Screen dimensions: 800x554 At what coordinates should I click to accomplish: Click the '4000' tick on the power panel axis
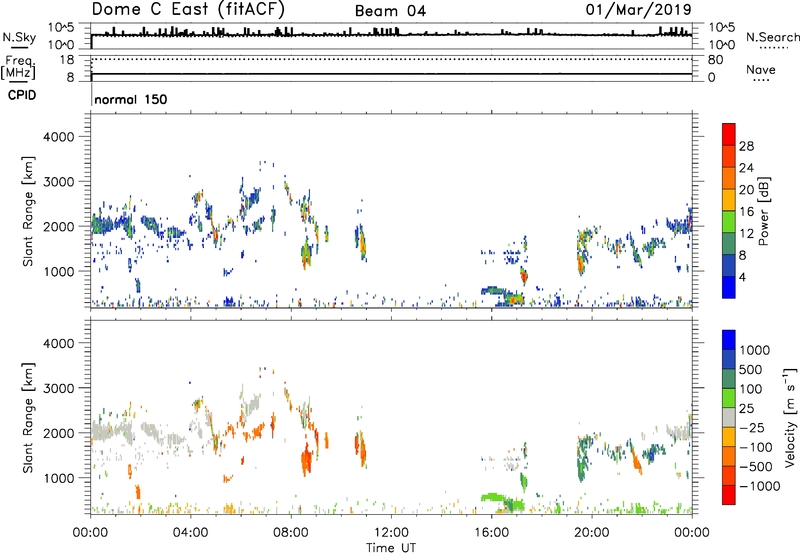click(x=59, y=137)
